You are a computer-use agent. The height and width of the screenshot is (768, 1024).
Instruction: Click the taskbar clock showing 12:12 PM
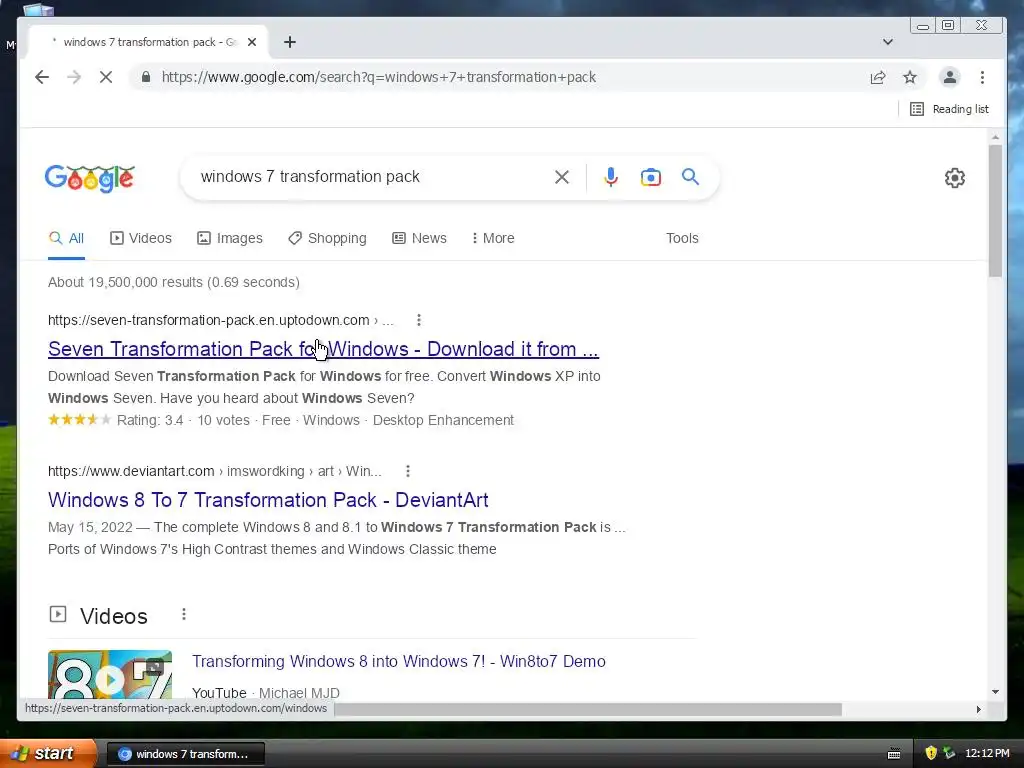click(x=987, y=753)
